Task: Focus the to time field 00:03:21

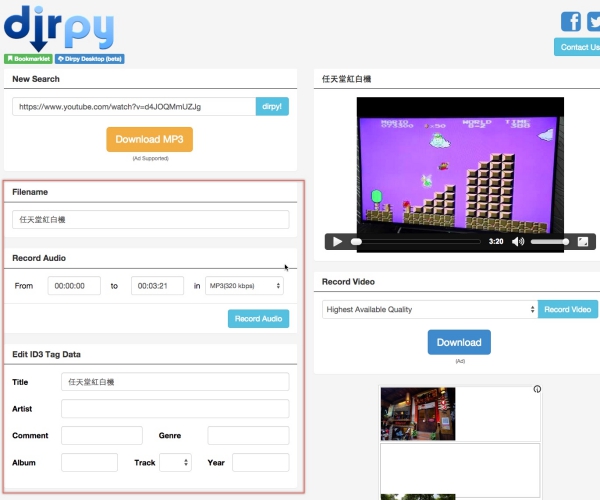Action: click(x=157, y=286)
